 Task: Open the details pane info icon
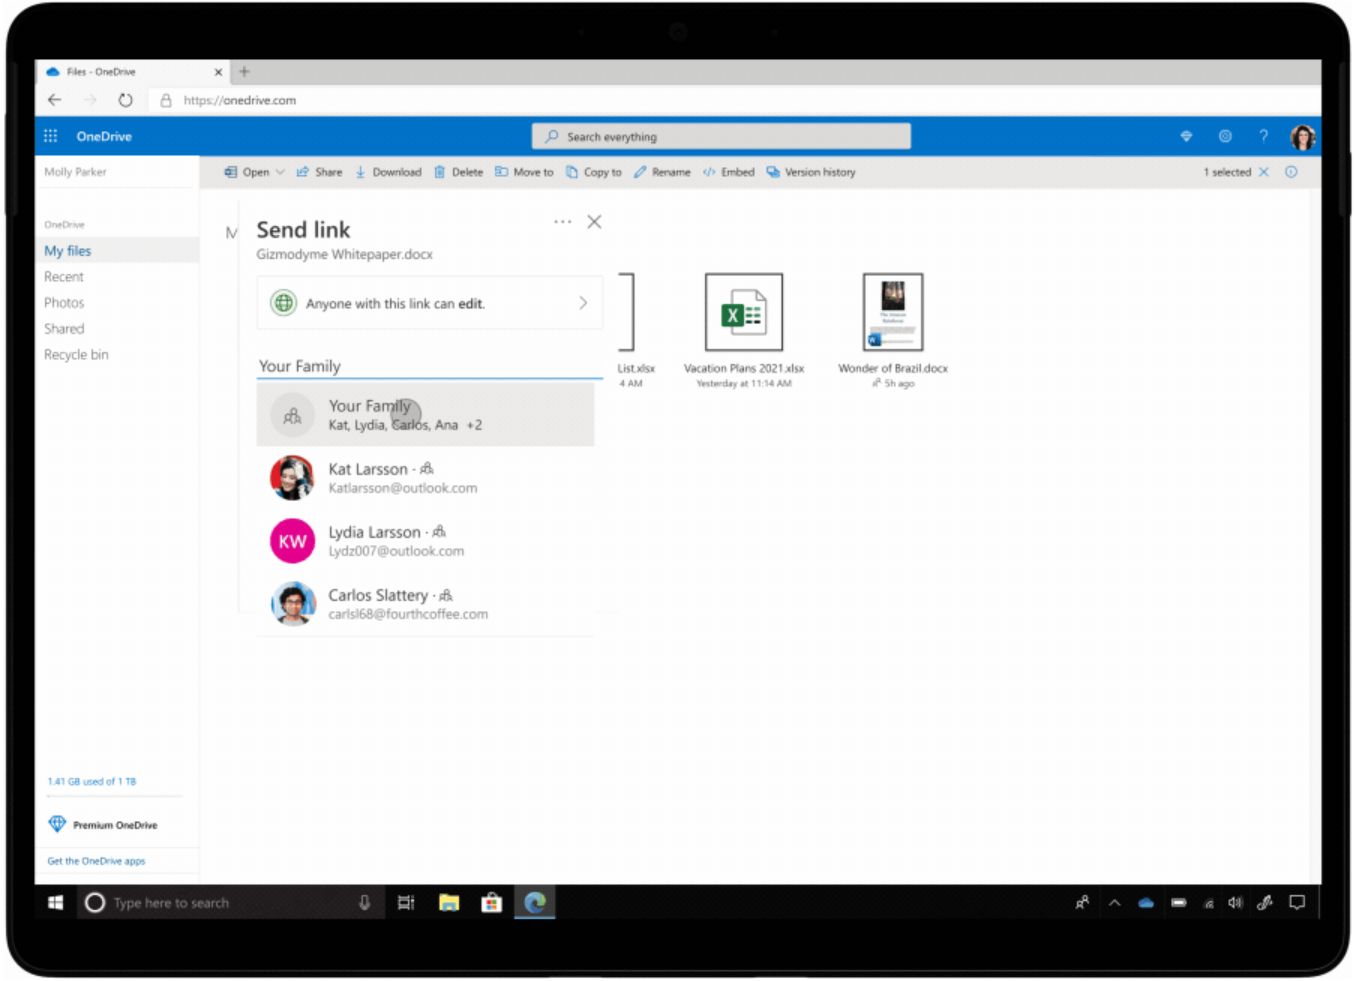pos(1292,172)
